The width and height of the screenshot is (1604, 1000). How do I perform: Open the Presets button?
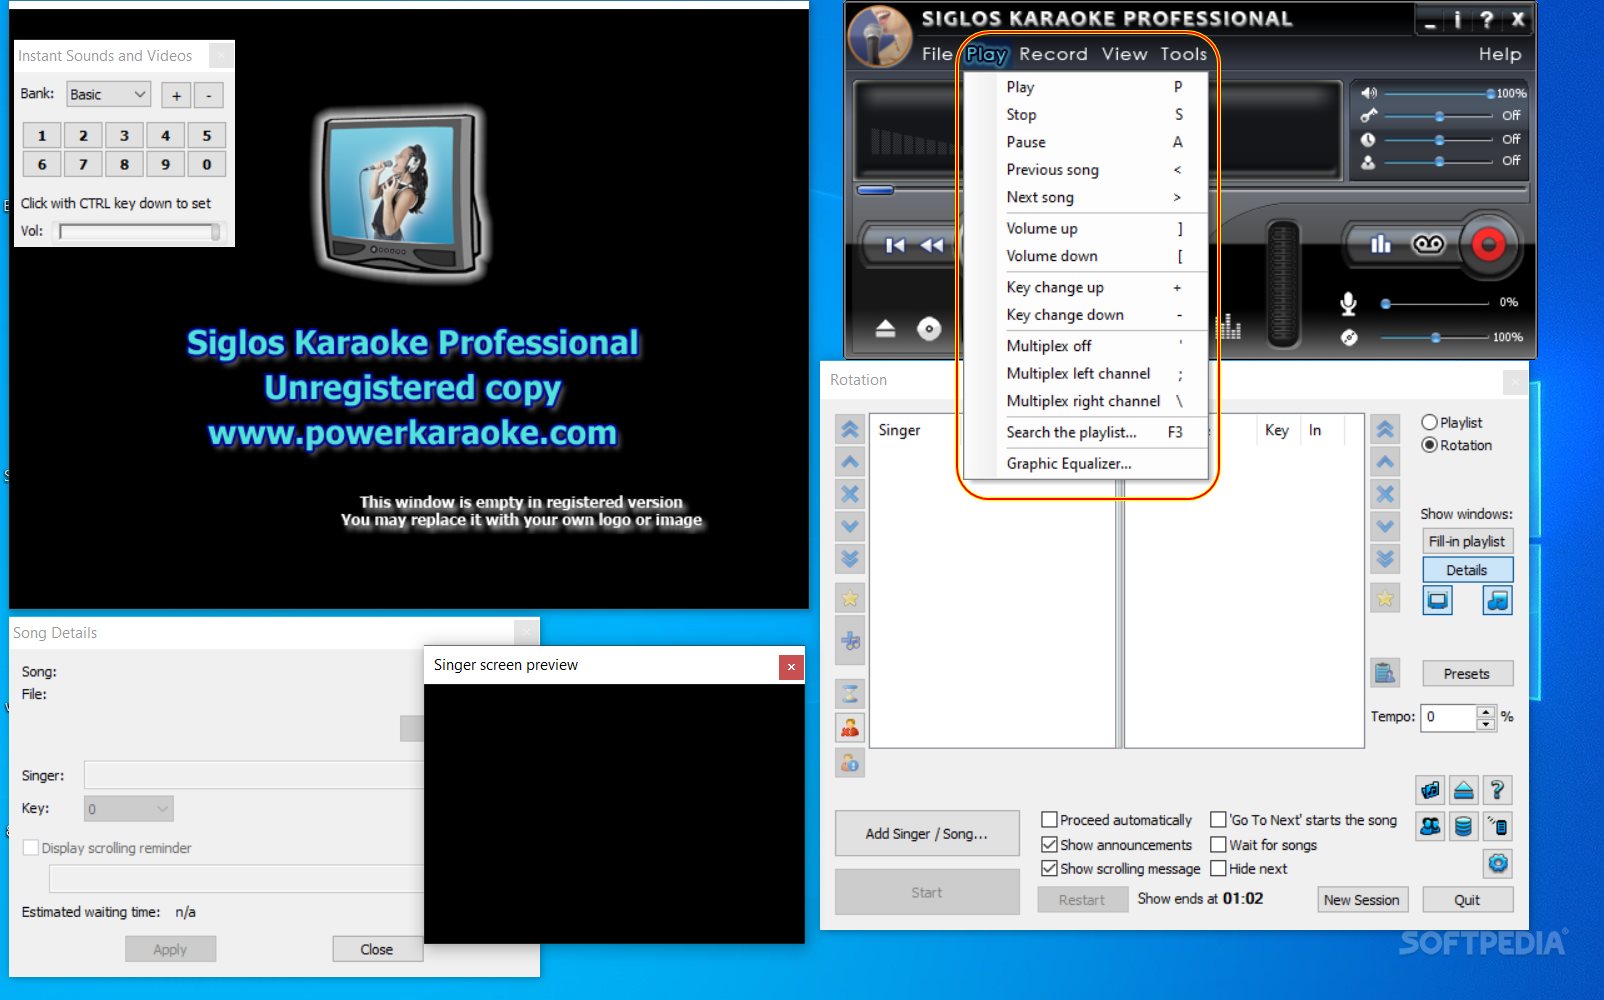pos(1467,674)
